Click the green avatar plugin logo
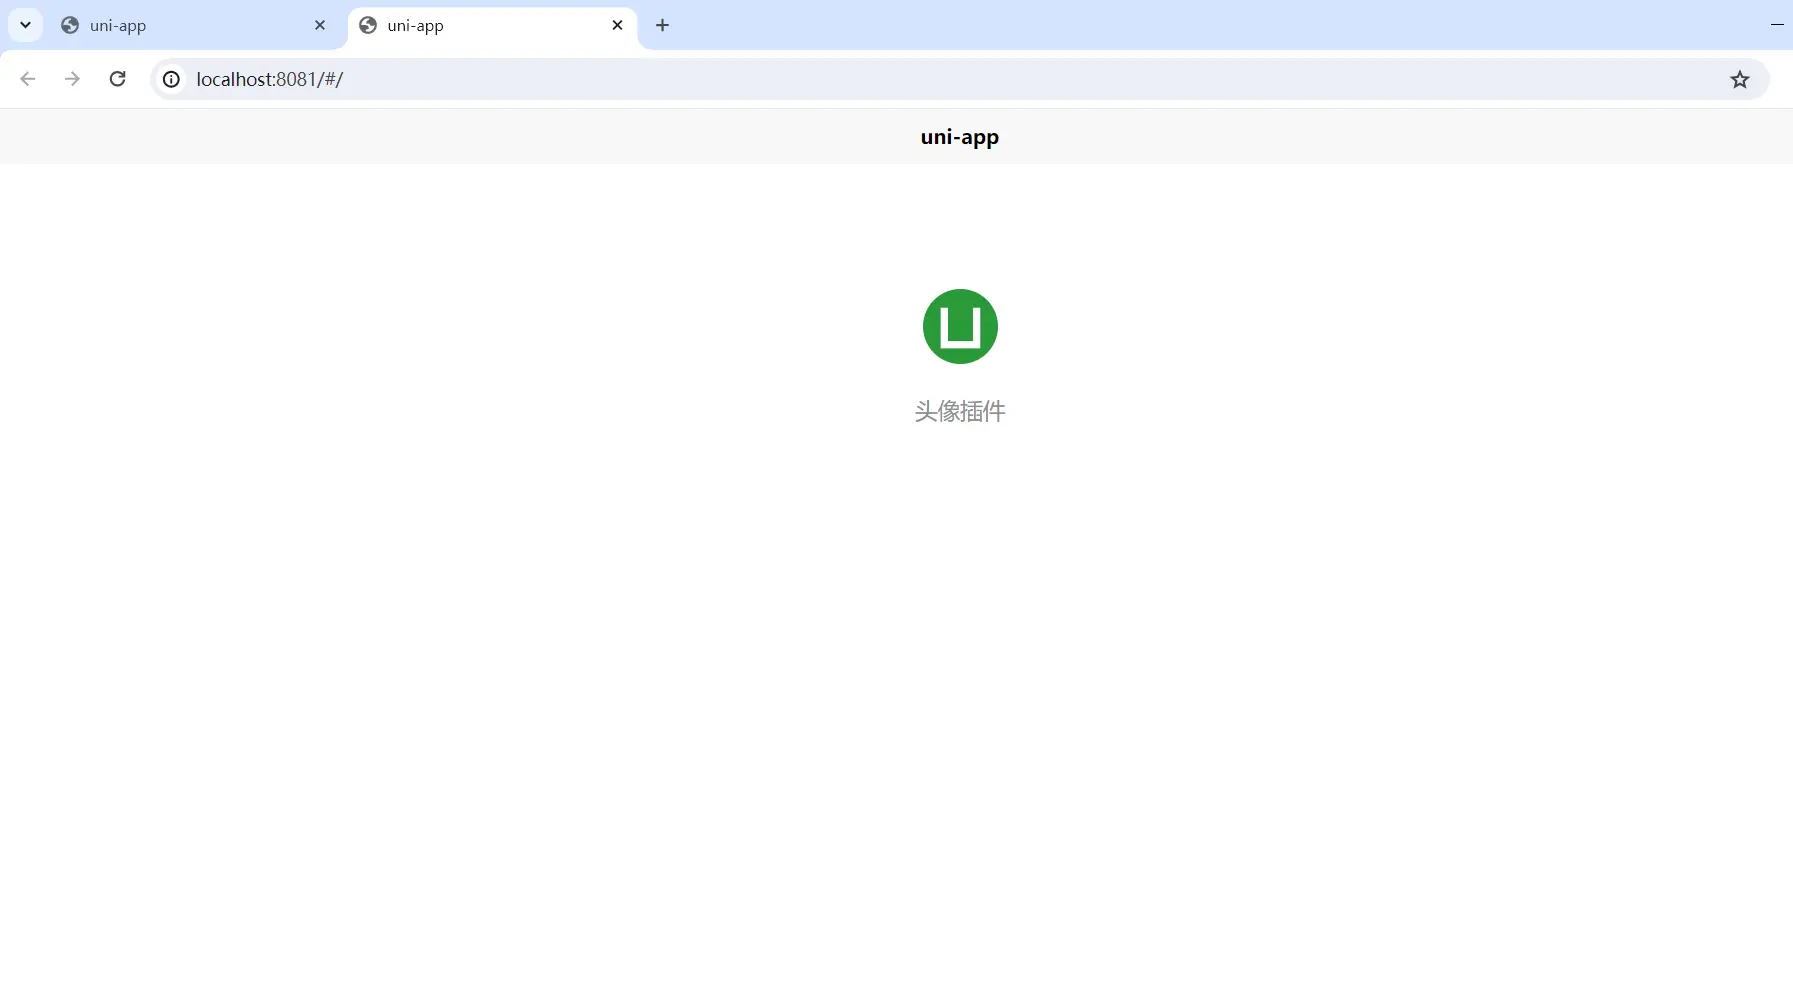The width and height of the screenshot is (1793, 986). click(960, 326)
